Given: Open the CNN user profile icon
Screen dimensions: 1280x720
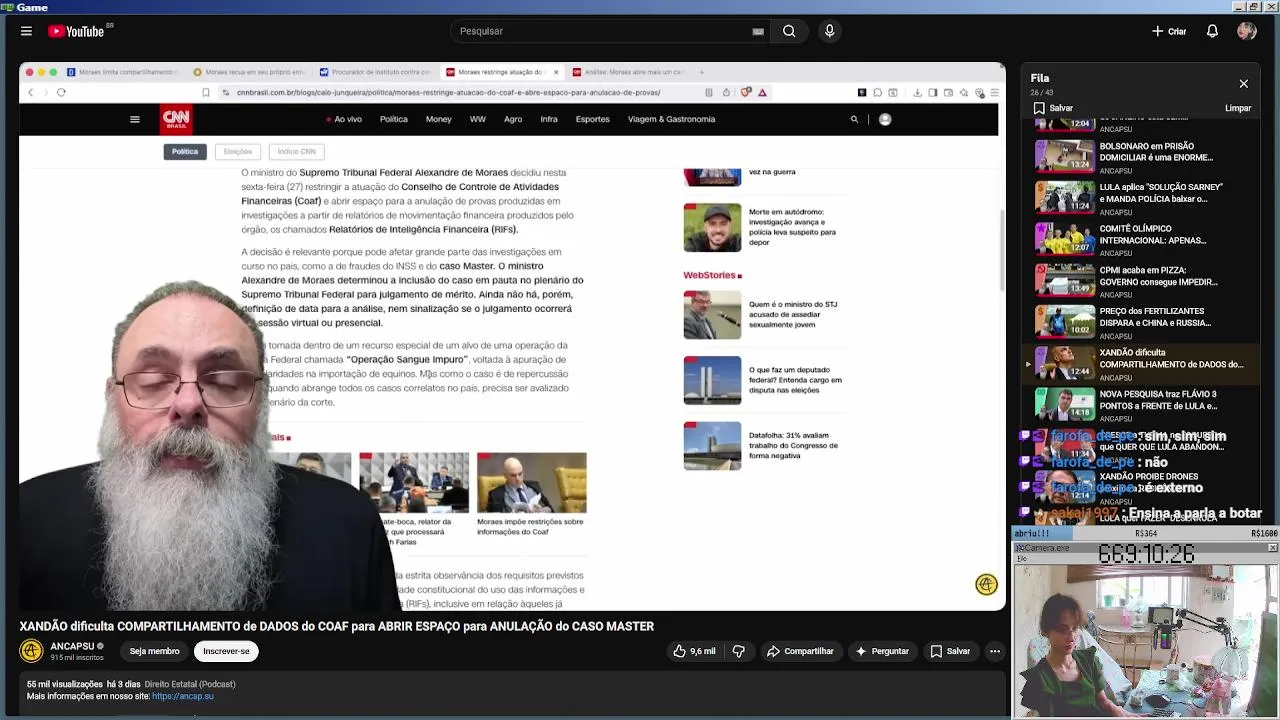Looking at the screenshot, I should click(x=884, y=119).
